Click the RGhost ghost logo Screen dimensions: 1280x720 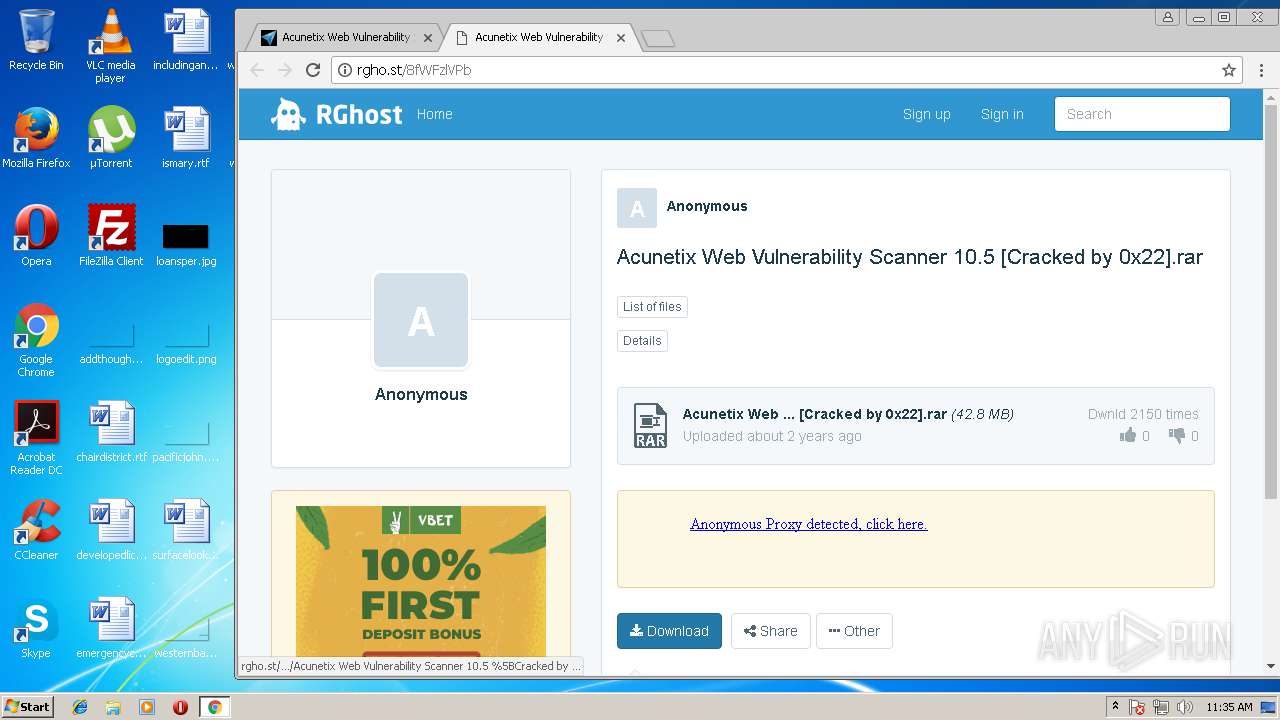coord(288,114)
